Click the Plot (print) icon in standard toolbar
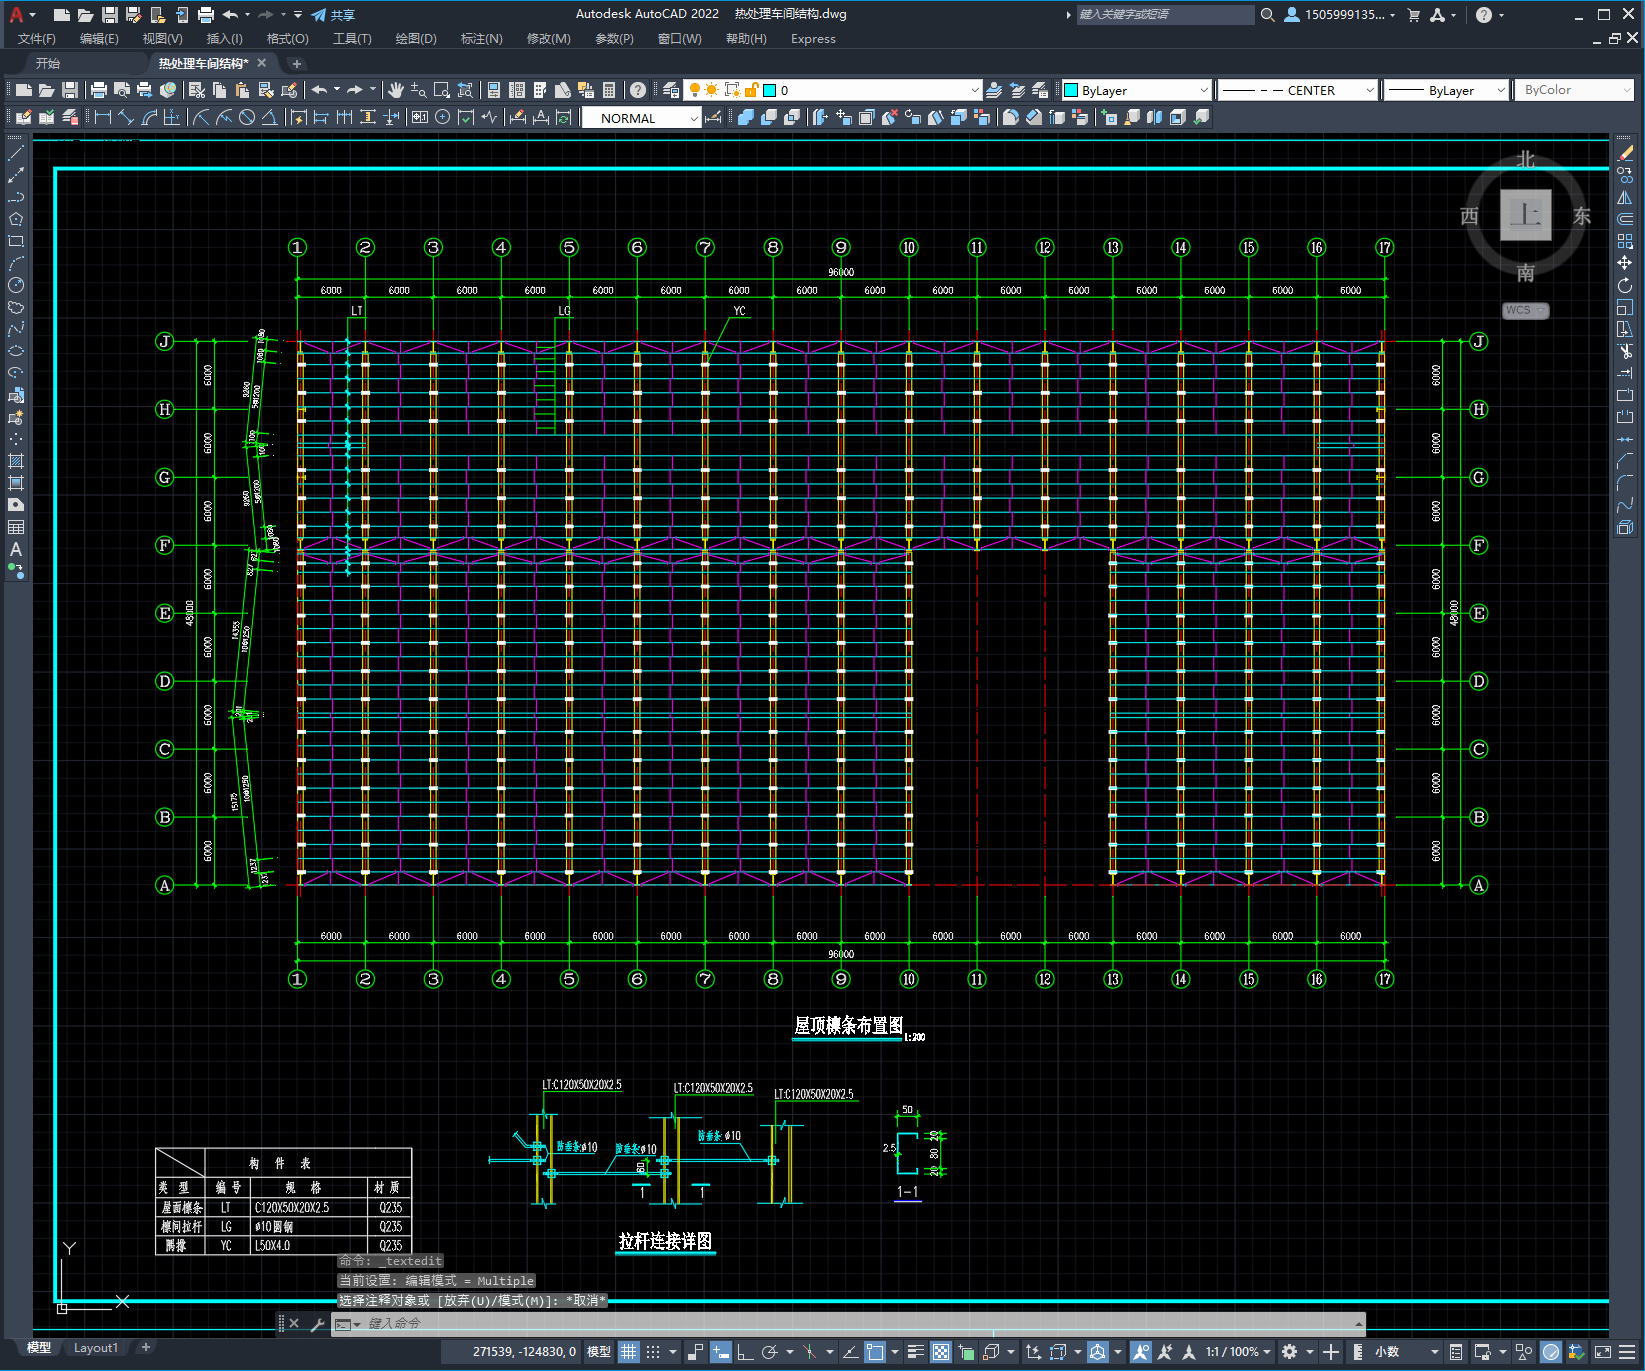 (99, 90)
